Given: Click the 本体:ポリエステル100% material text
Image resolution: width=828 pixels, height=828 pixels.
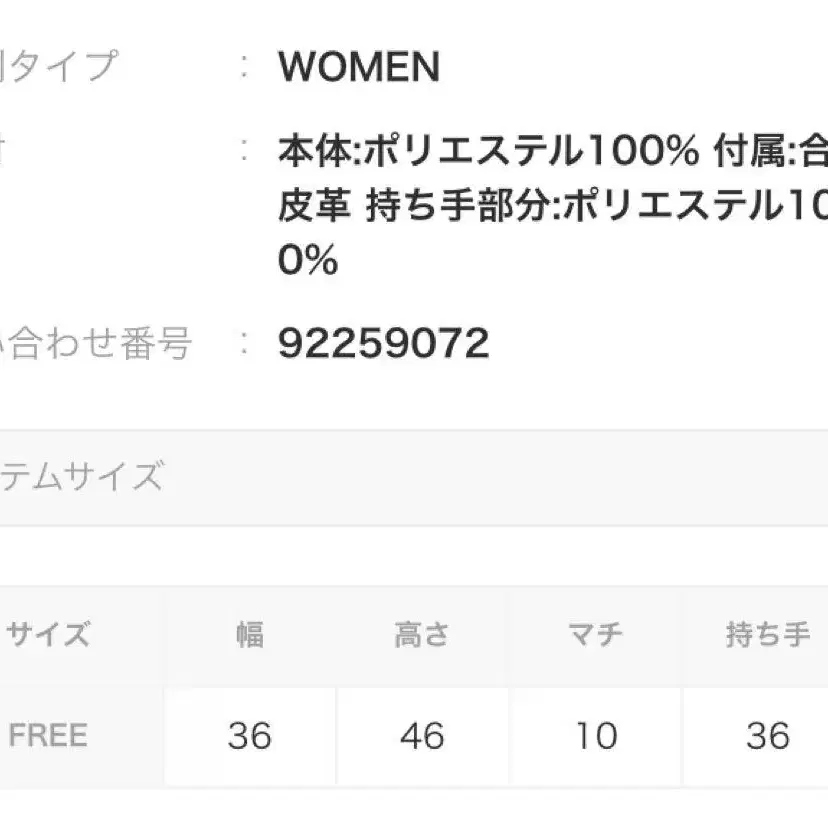Looking at the screenshot, I should pos(487,152).
